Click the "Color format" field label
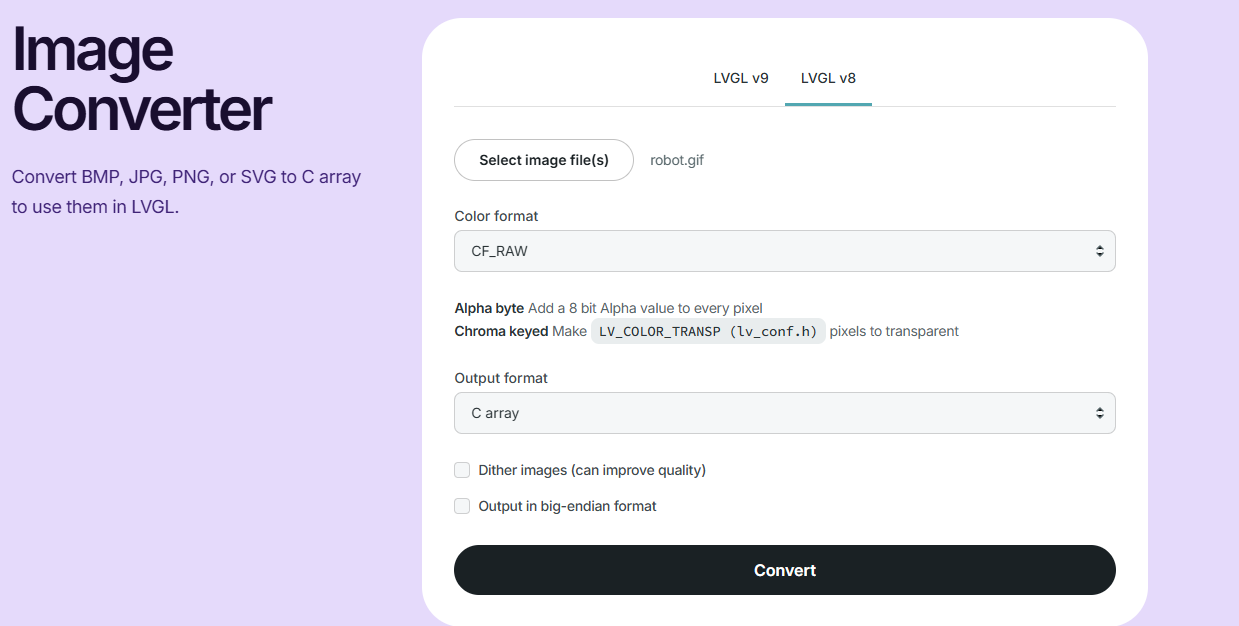 [496, 216]
